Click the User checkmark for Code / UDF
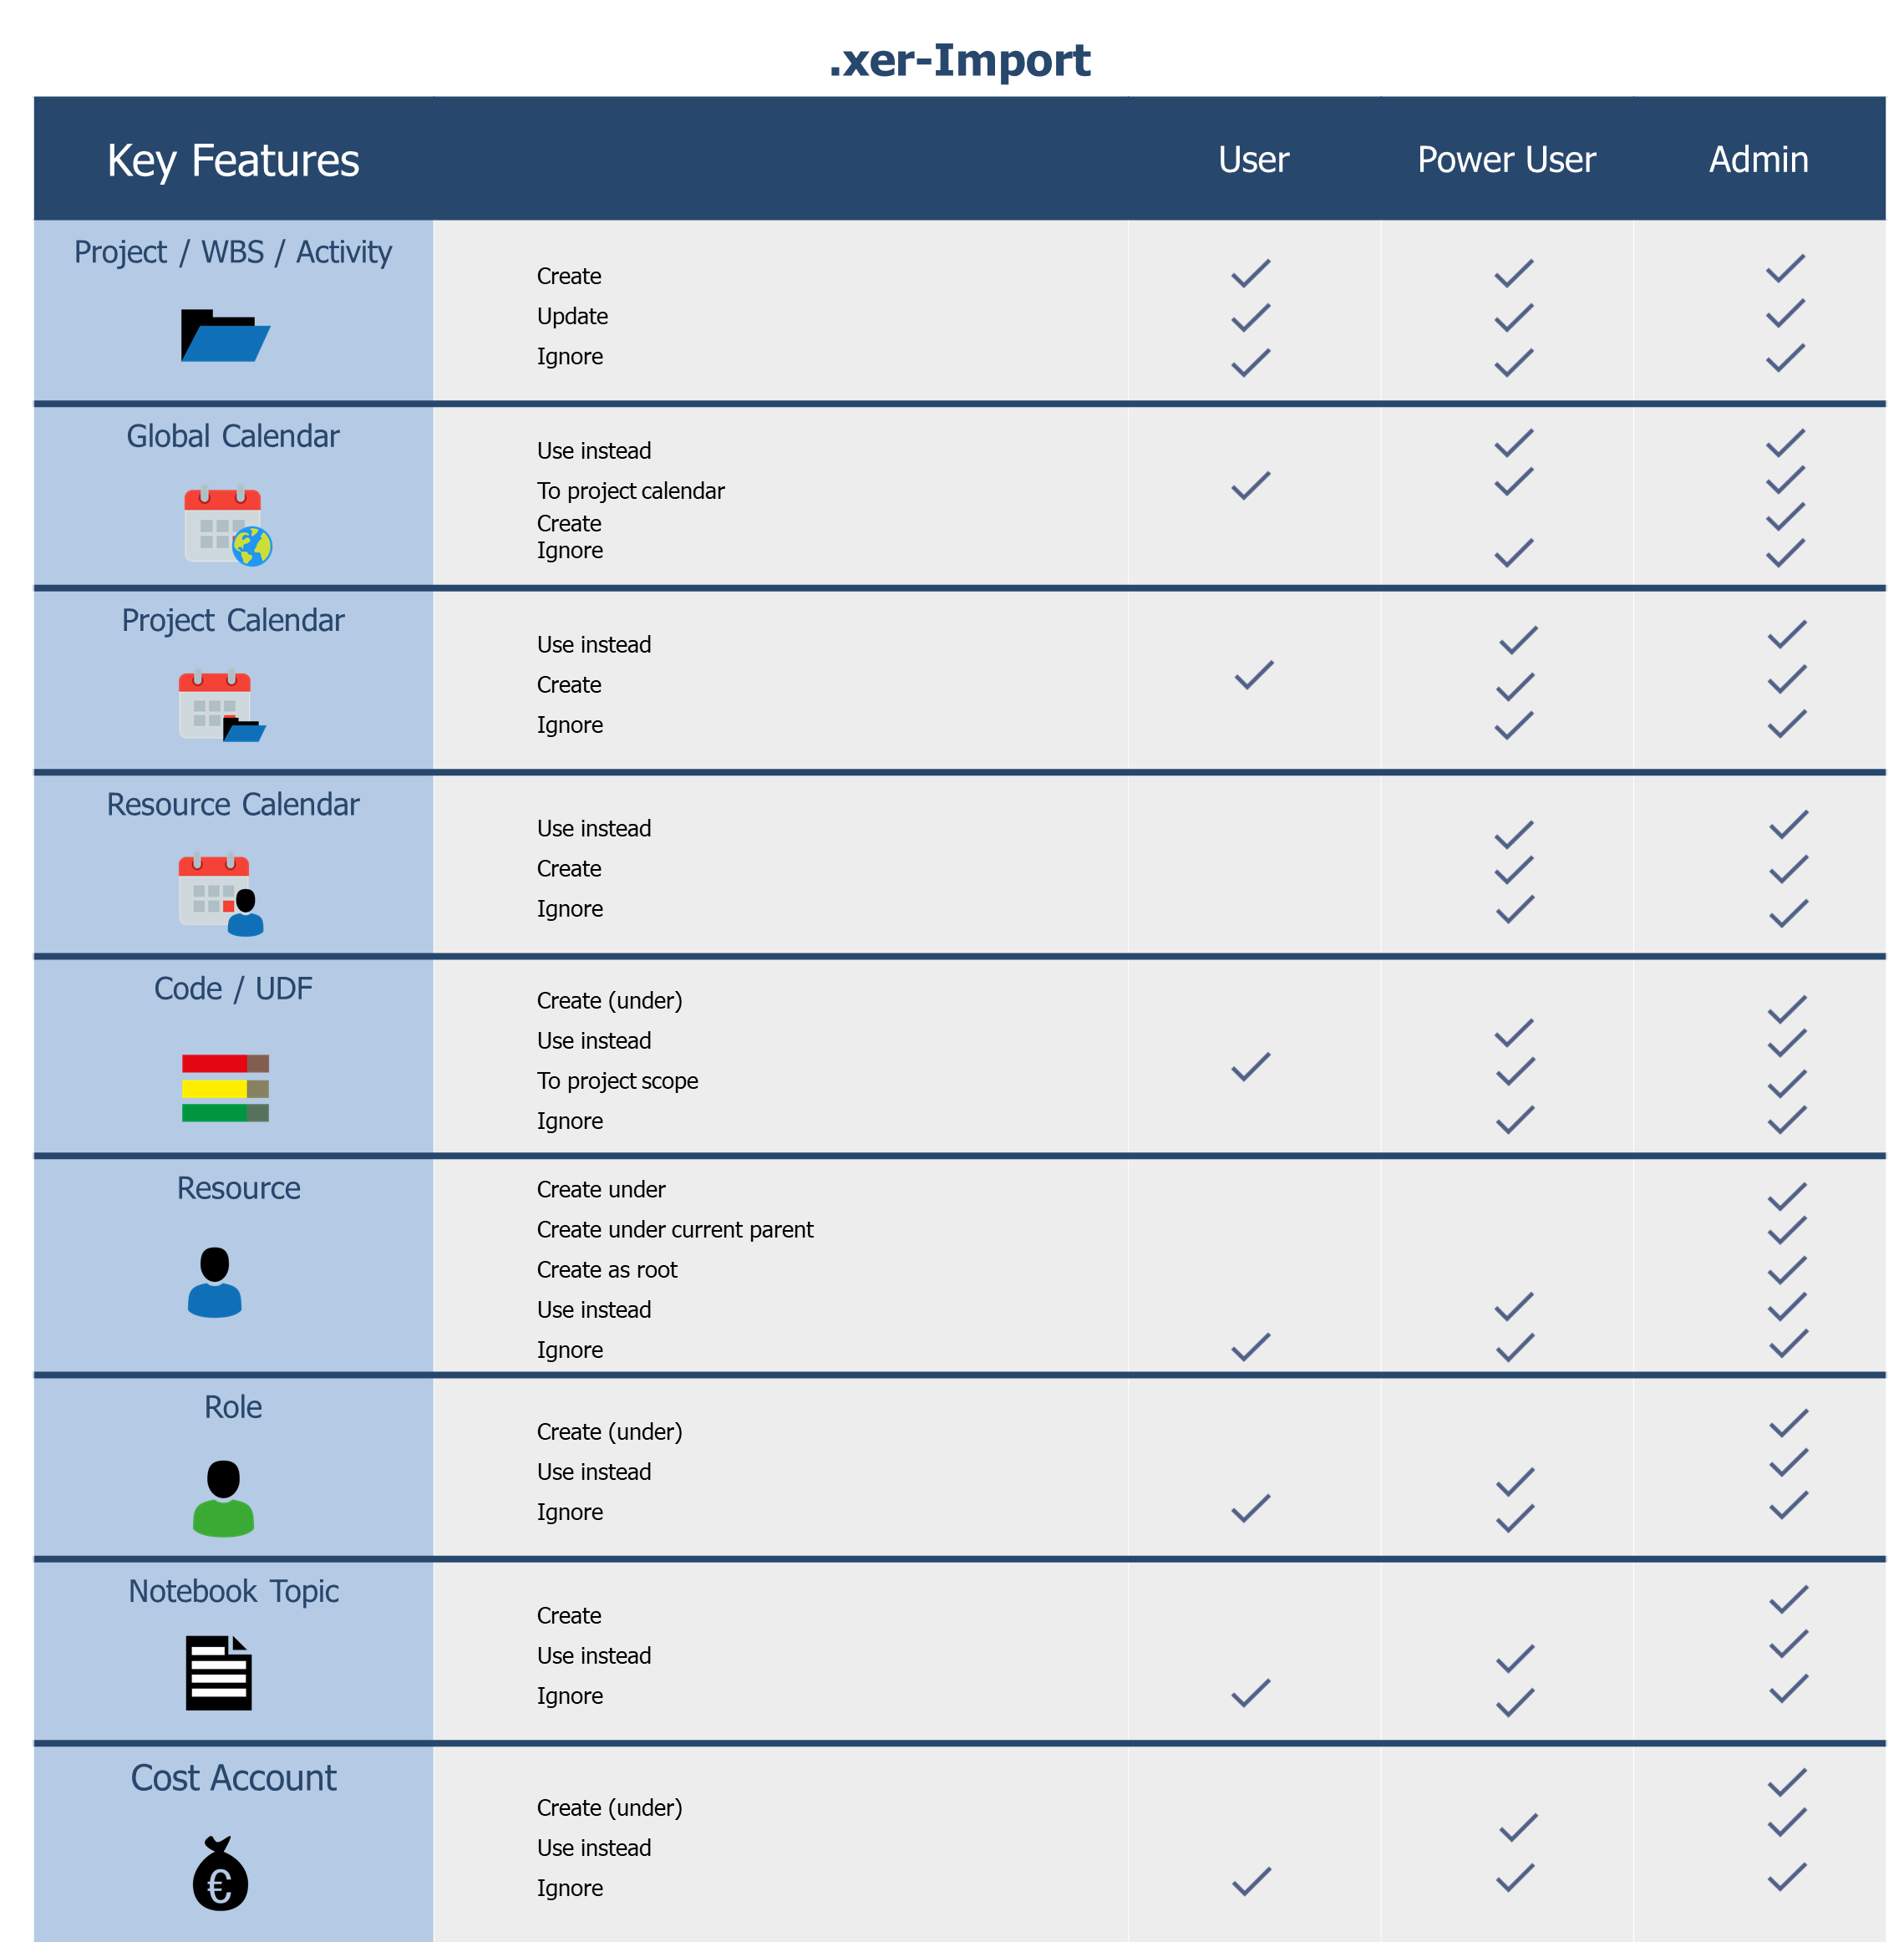This screenshot has width=1904, height=1942. pos(1250,1067)
